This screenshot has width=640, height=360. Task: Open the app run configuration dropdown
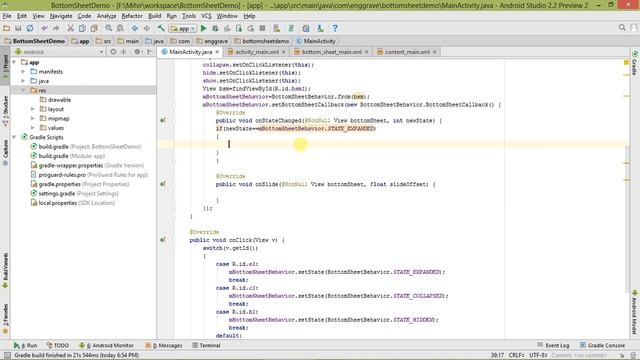click(183, 29)
